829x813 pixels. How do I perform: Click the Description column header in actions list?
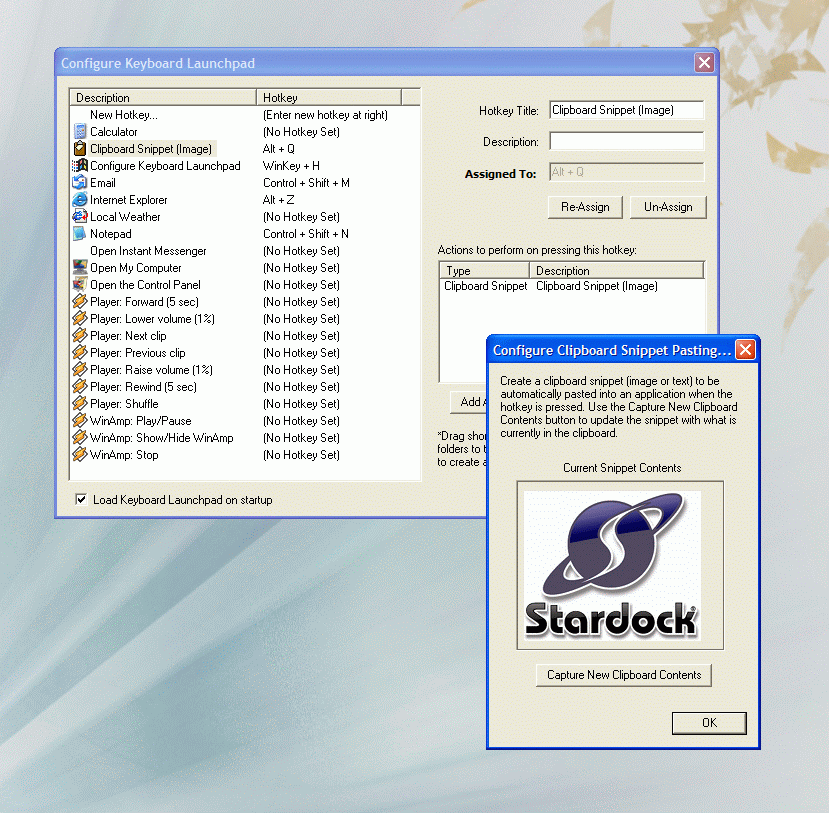click(617, 271)
